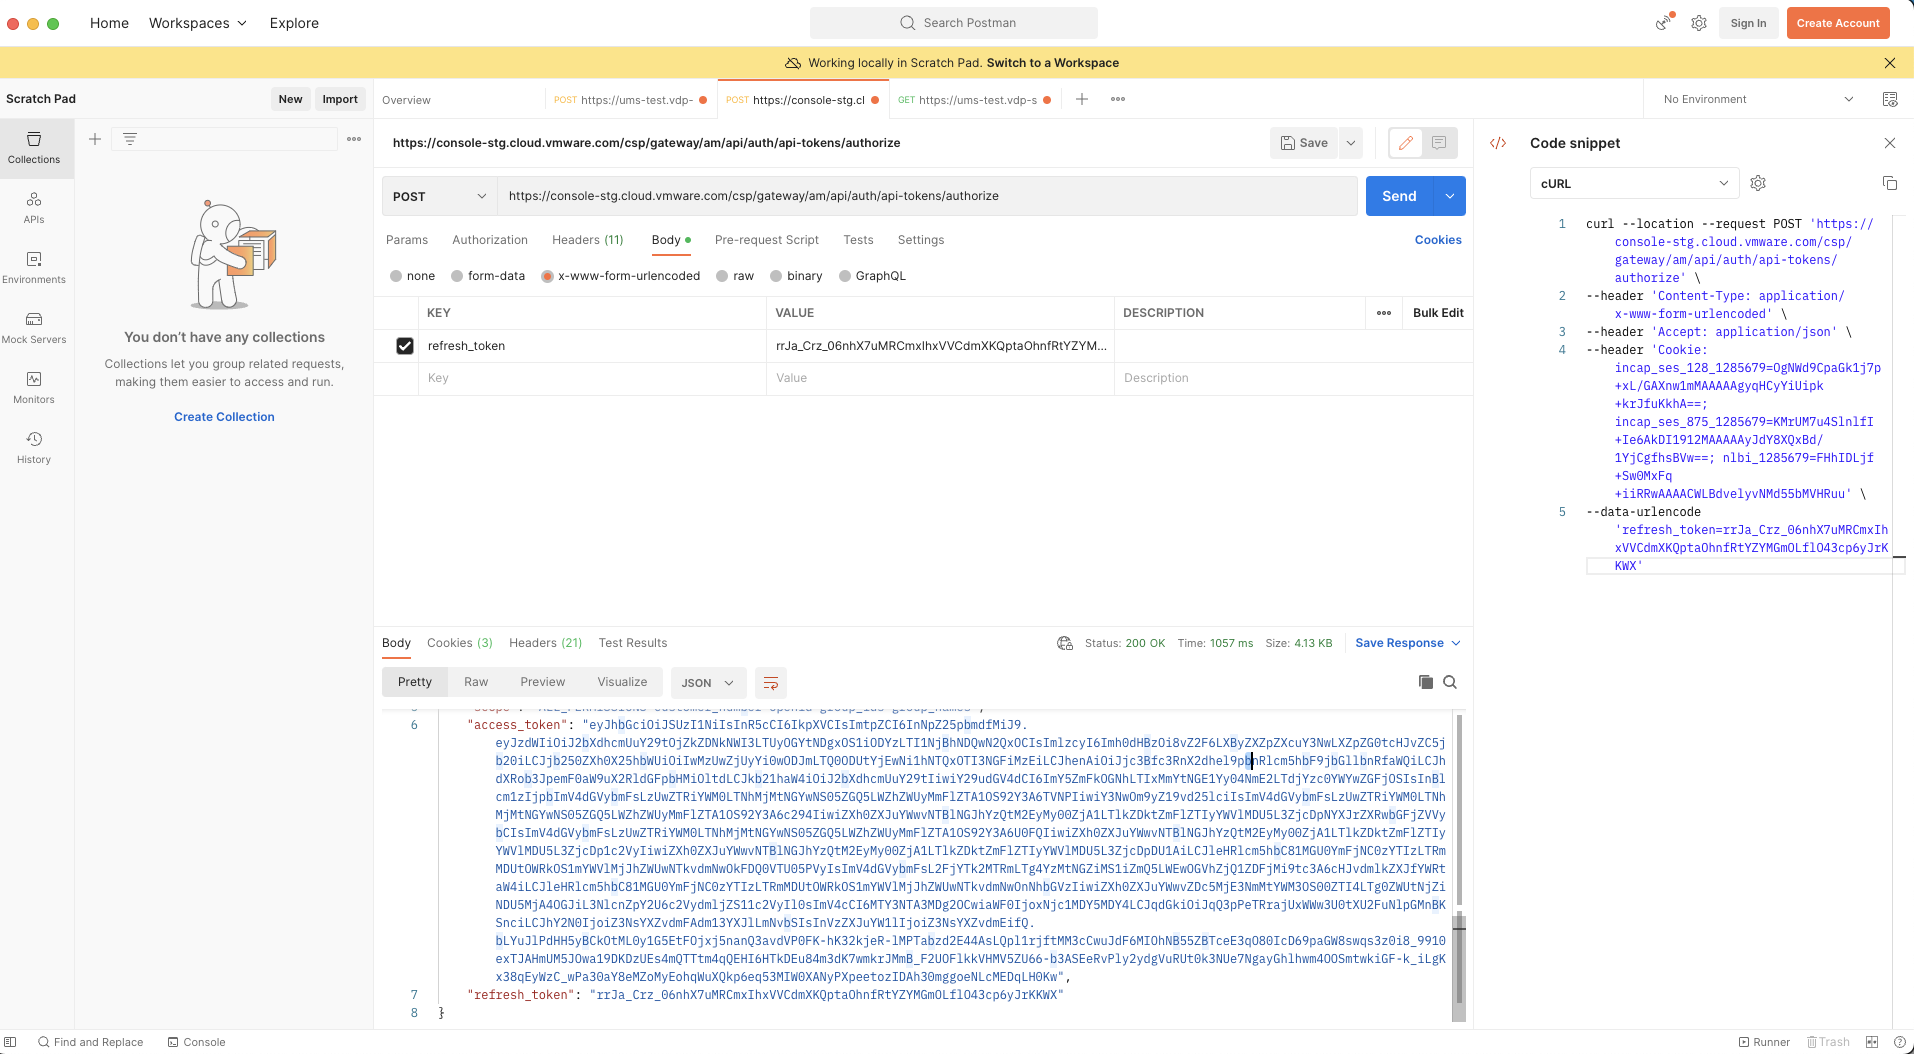Click the Create Collection link
The width and height of the screenshot is (1914, 1054).
[x=224, y=417]
